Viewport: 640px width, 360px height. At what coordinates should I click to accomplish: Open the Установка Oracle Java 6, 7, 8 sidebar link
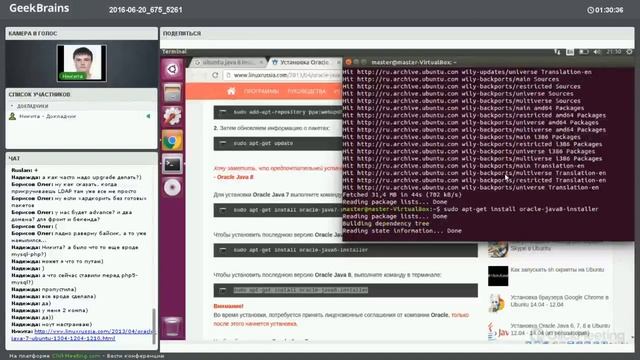[560, 329]
